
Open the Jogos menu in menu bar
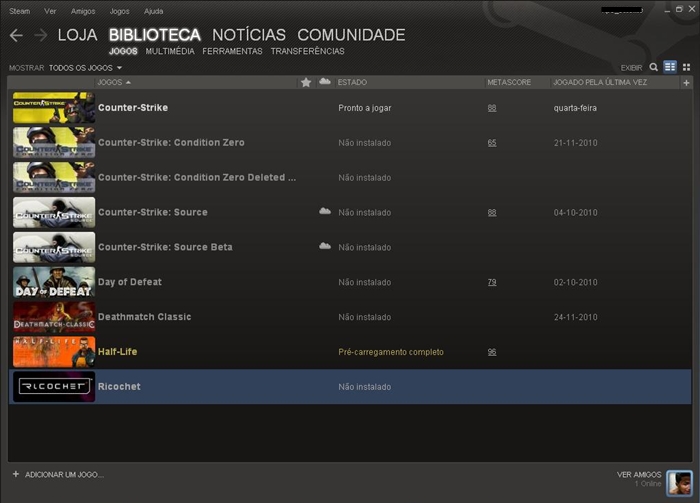pos(120,11)
